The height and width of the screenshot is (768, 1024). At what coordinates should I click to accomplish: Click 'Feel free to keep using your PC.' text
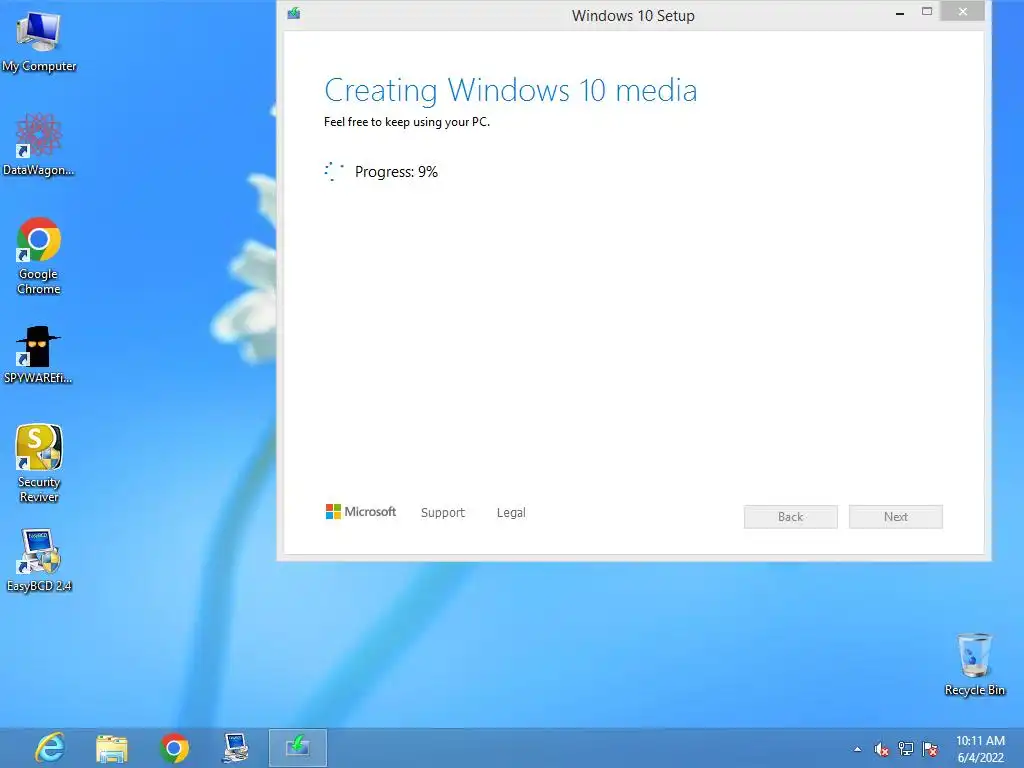[407, 122]
